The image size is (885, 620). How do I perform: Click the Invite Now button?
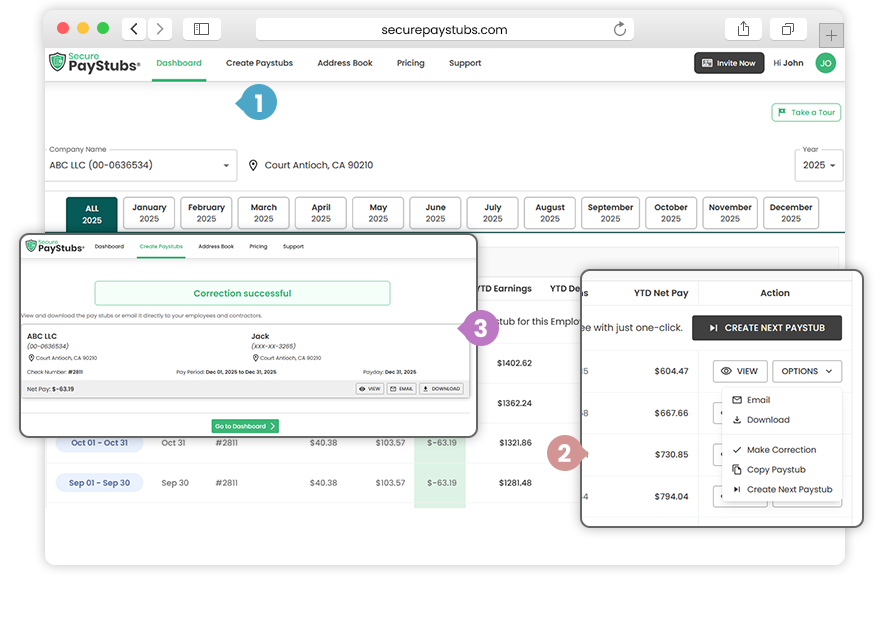729,63
